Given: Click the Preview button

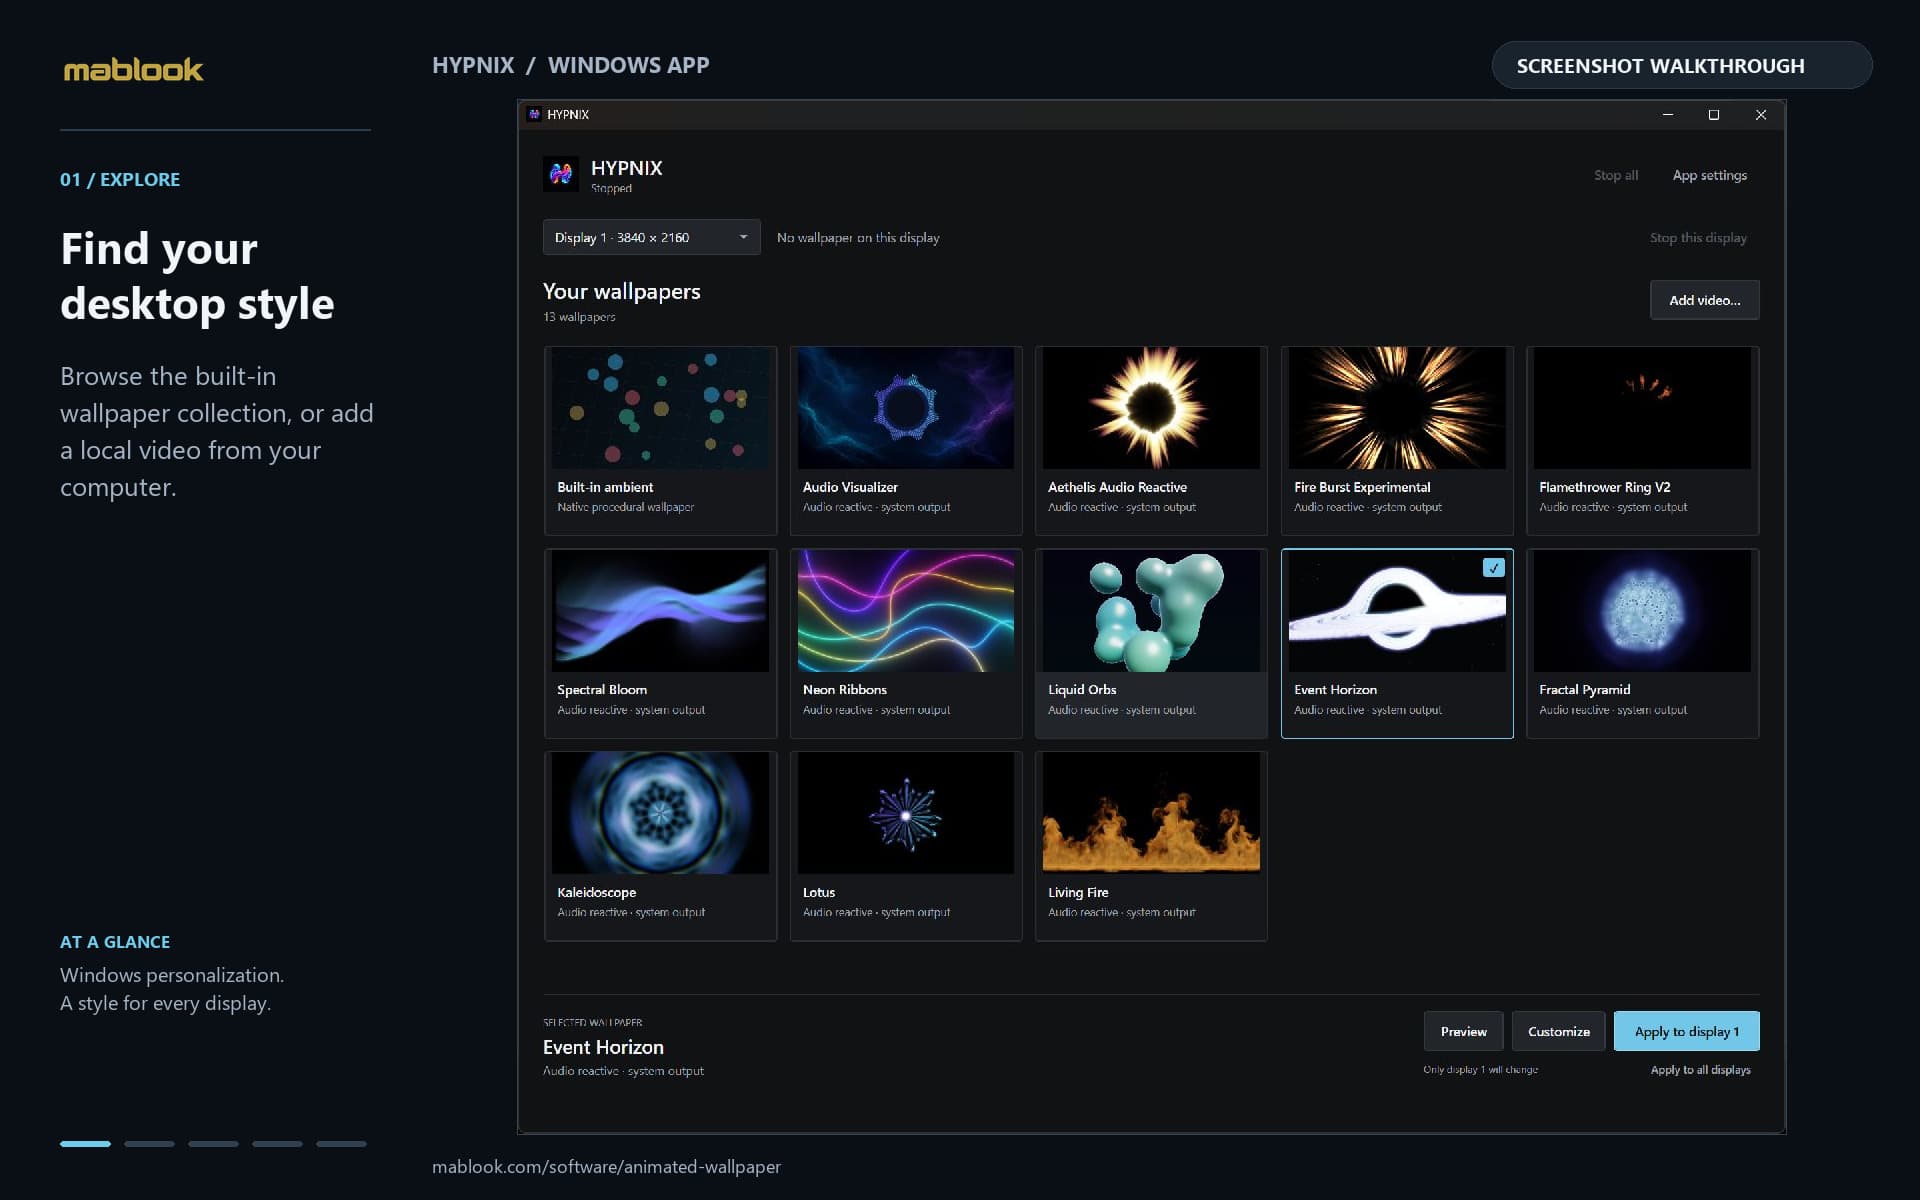Looking at the screenshot, I should pos(1463,1031).
